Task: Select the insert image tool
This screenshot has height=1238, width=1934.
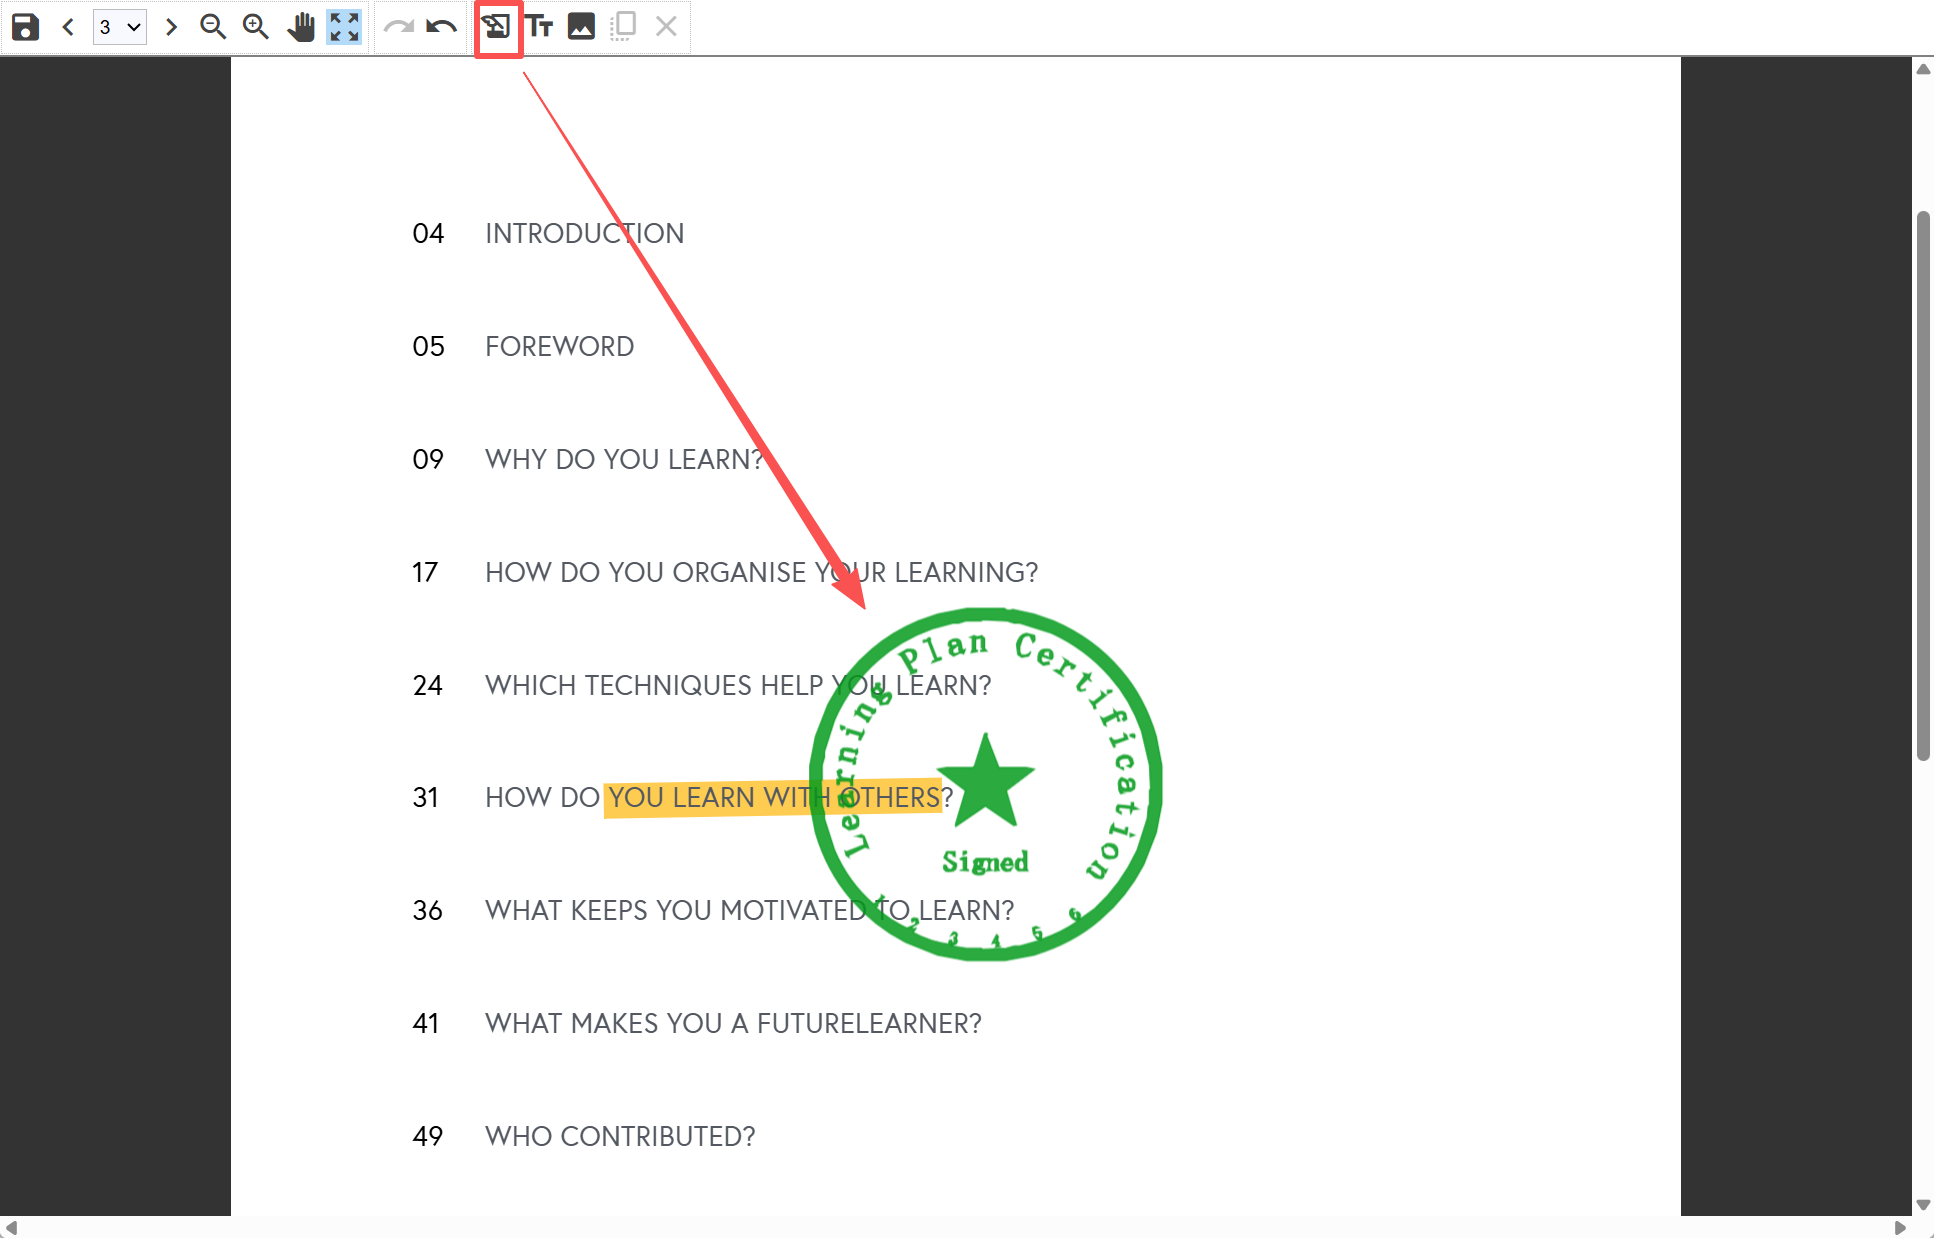Action: coord(581,27)
